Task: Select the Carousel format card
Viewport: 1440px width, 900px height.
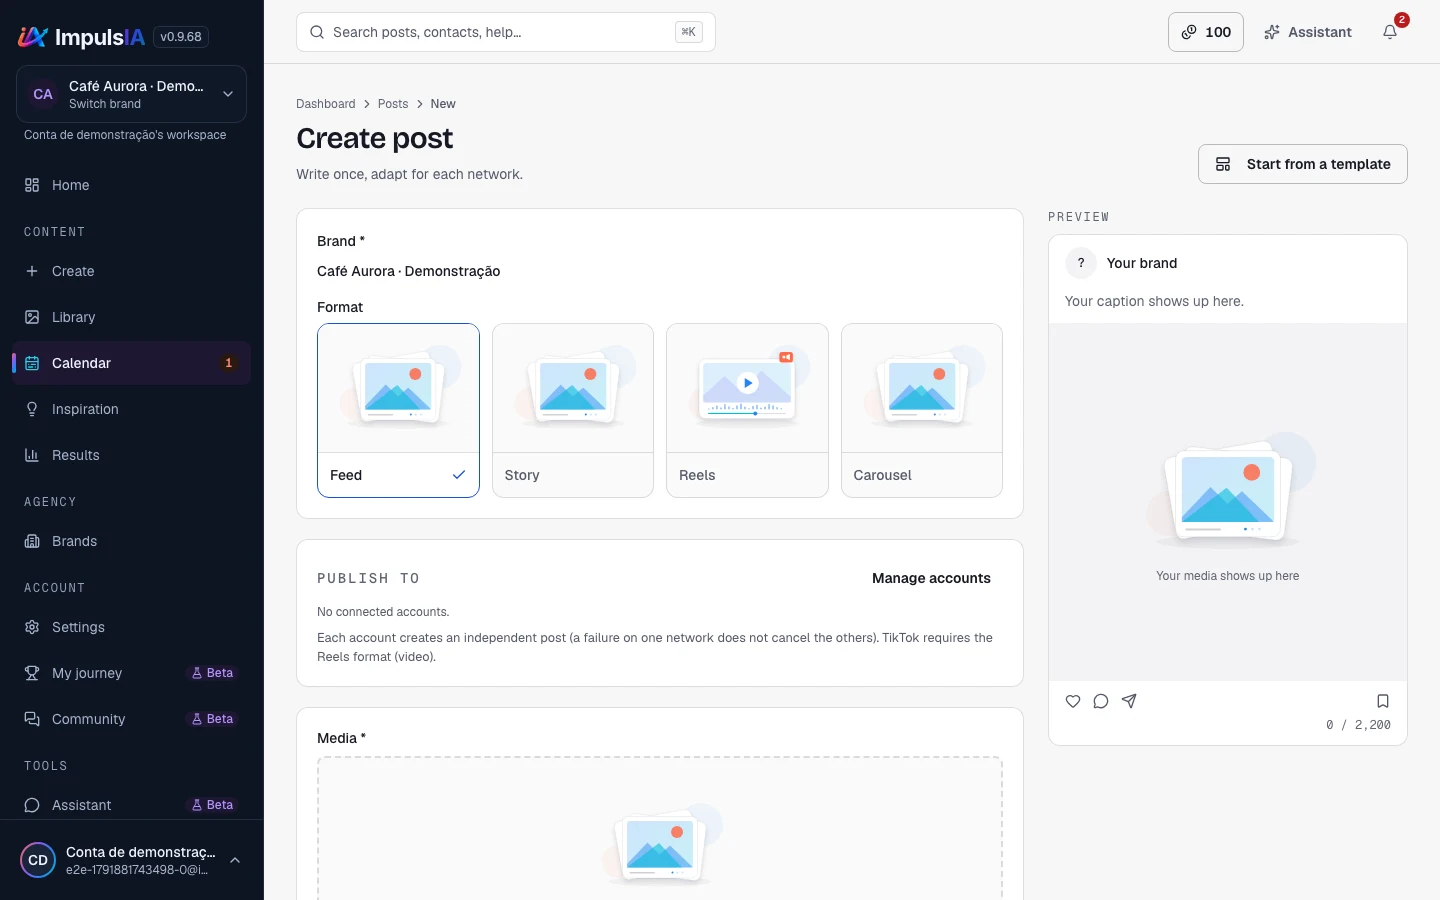Action: (922, 410)
